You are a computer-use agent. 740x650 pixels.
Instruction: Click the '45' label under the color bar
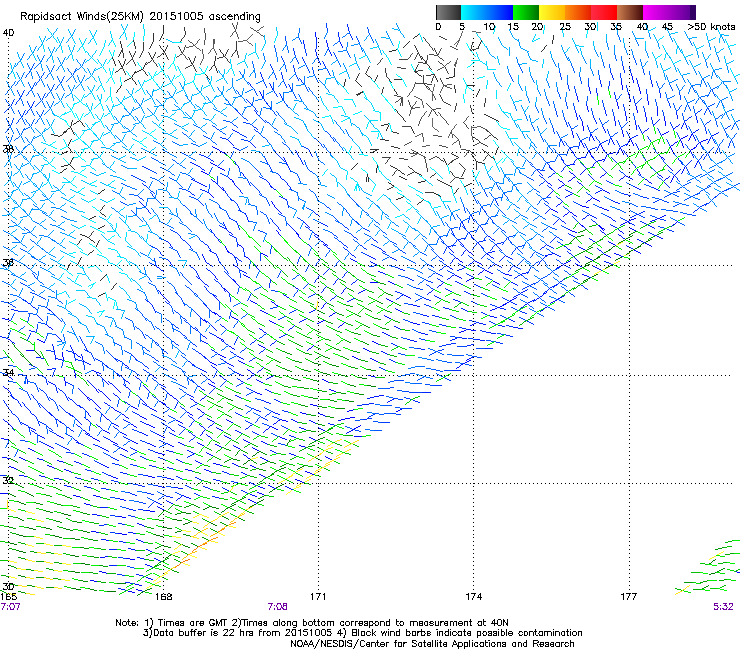point(667,27)
